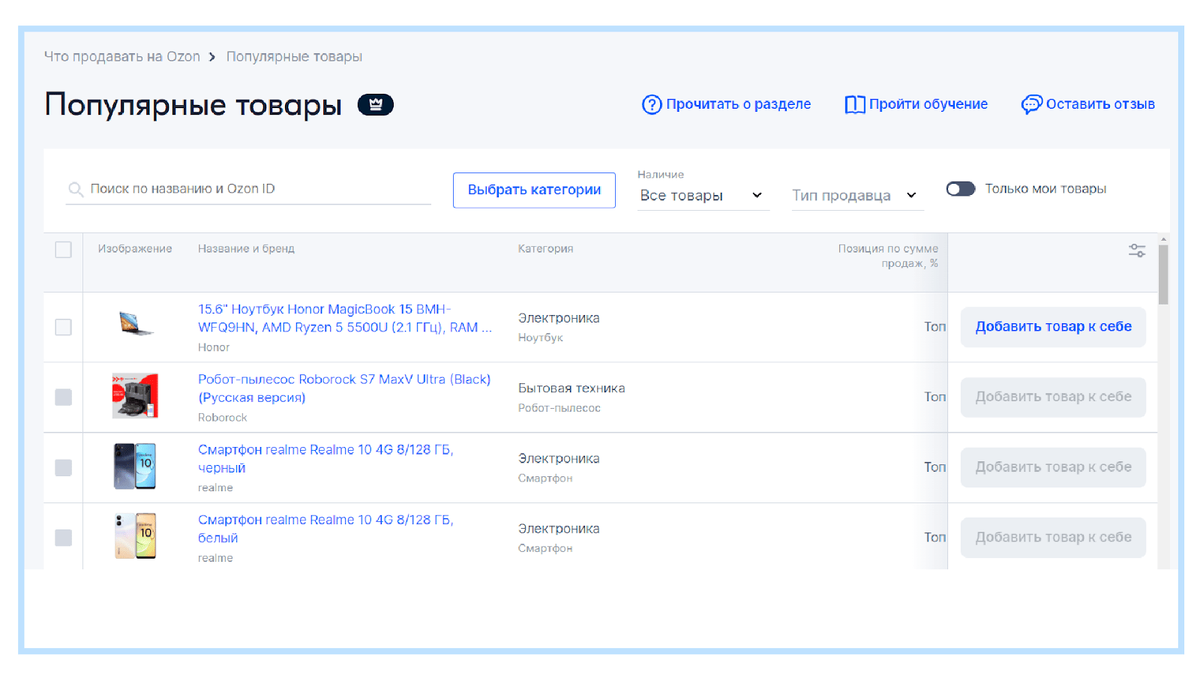The height and width of the screenshot is (675, 1200).
Task: Click the breadcrumb chevron after Что продавать на Ozon
Action: (212, 57)
